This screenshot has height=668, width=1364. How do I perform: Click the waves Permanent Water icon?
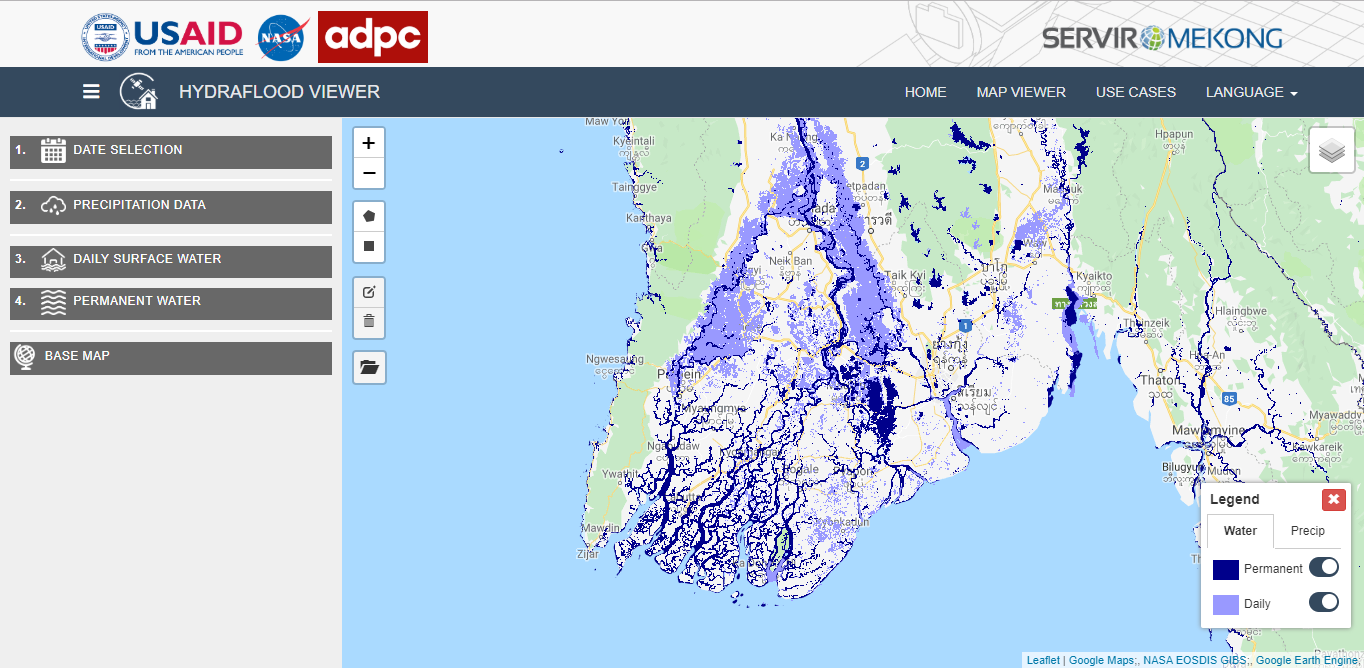click(x=53, y=303)
